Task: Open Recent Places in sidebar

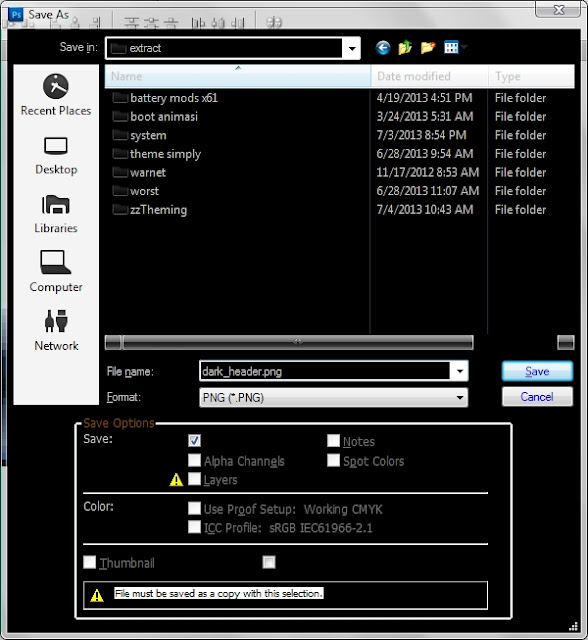Action: (56, 95)
